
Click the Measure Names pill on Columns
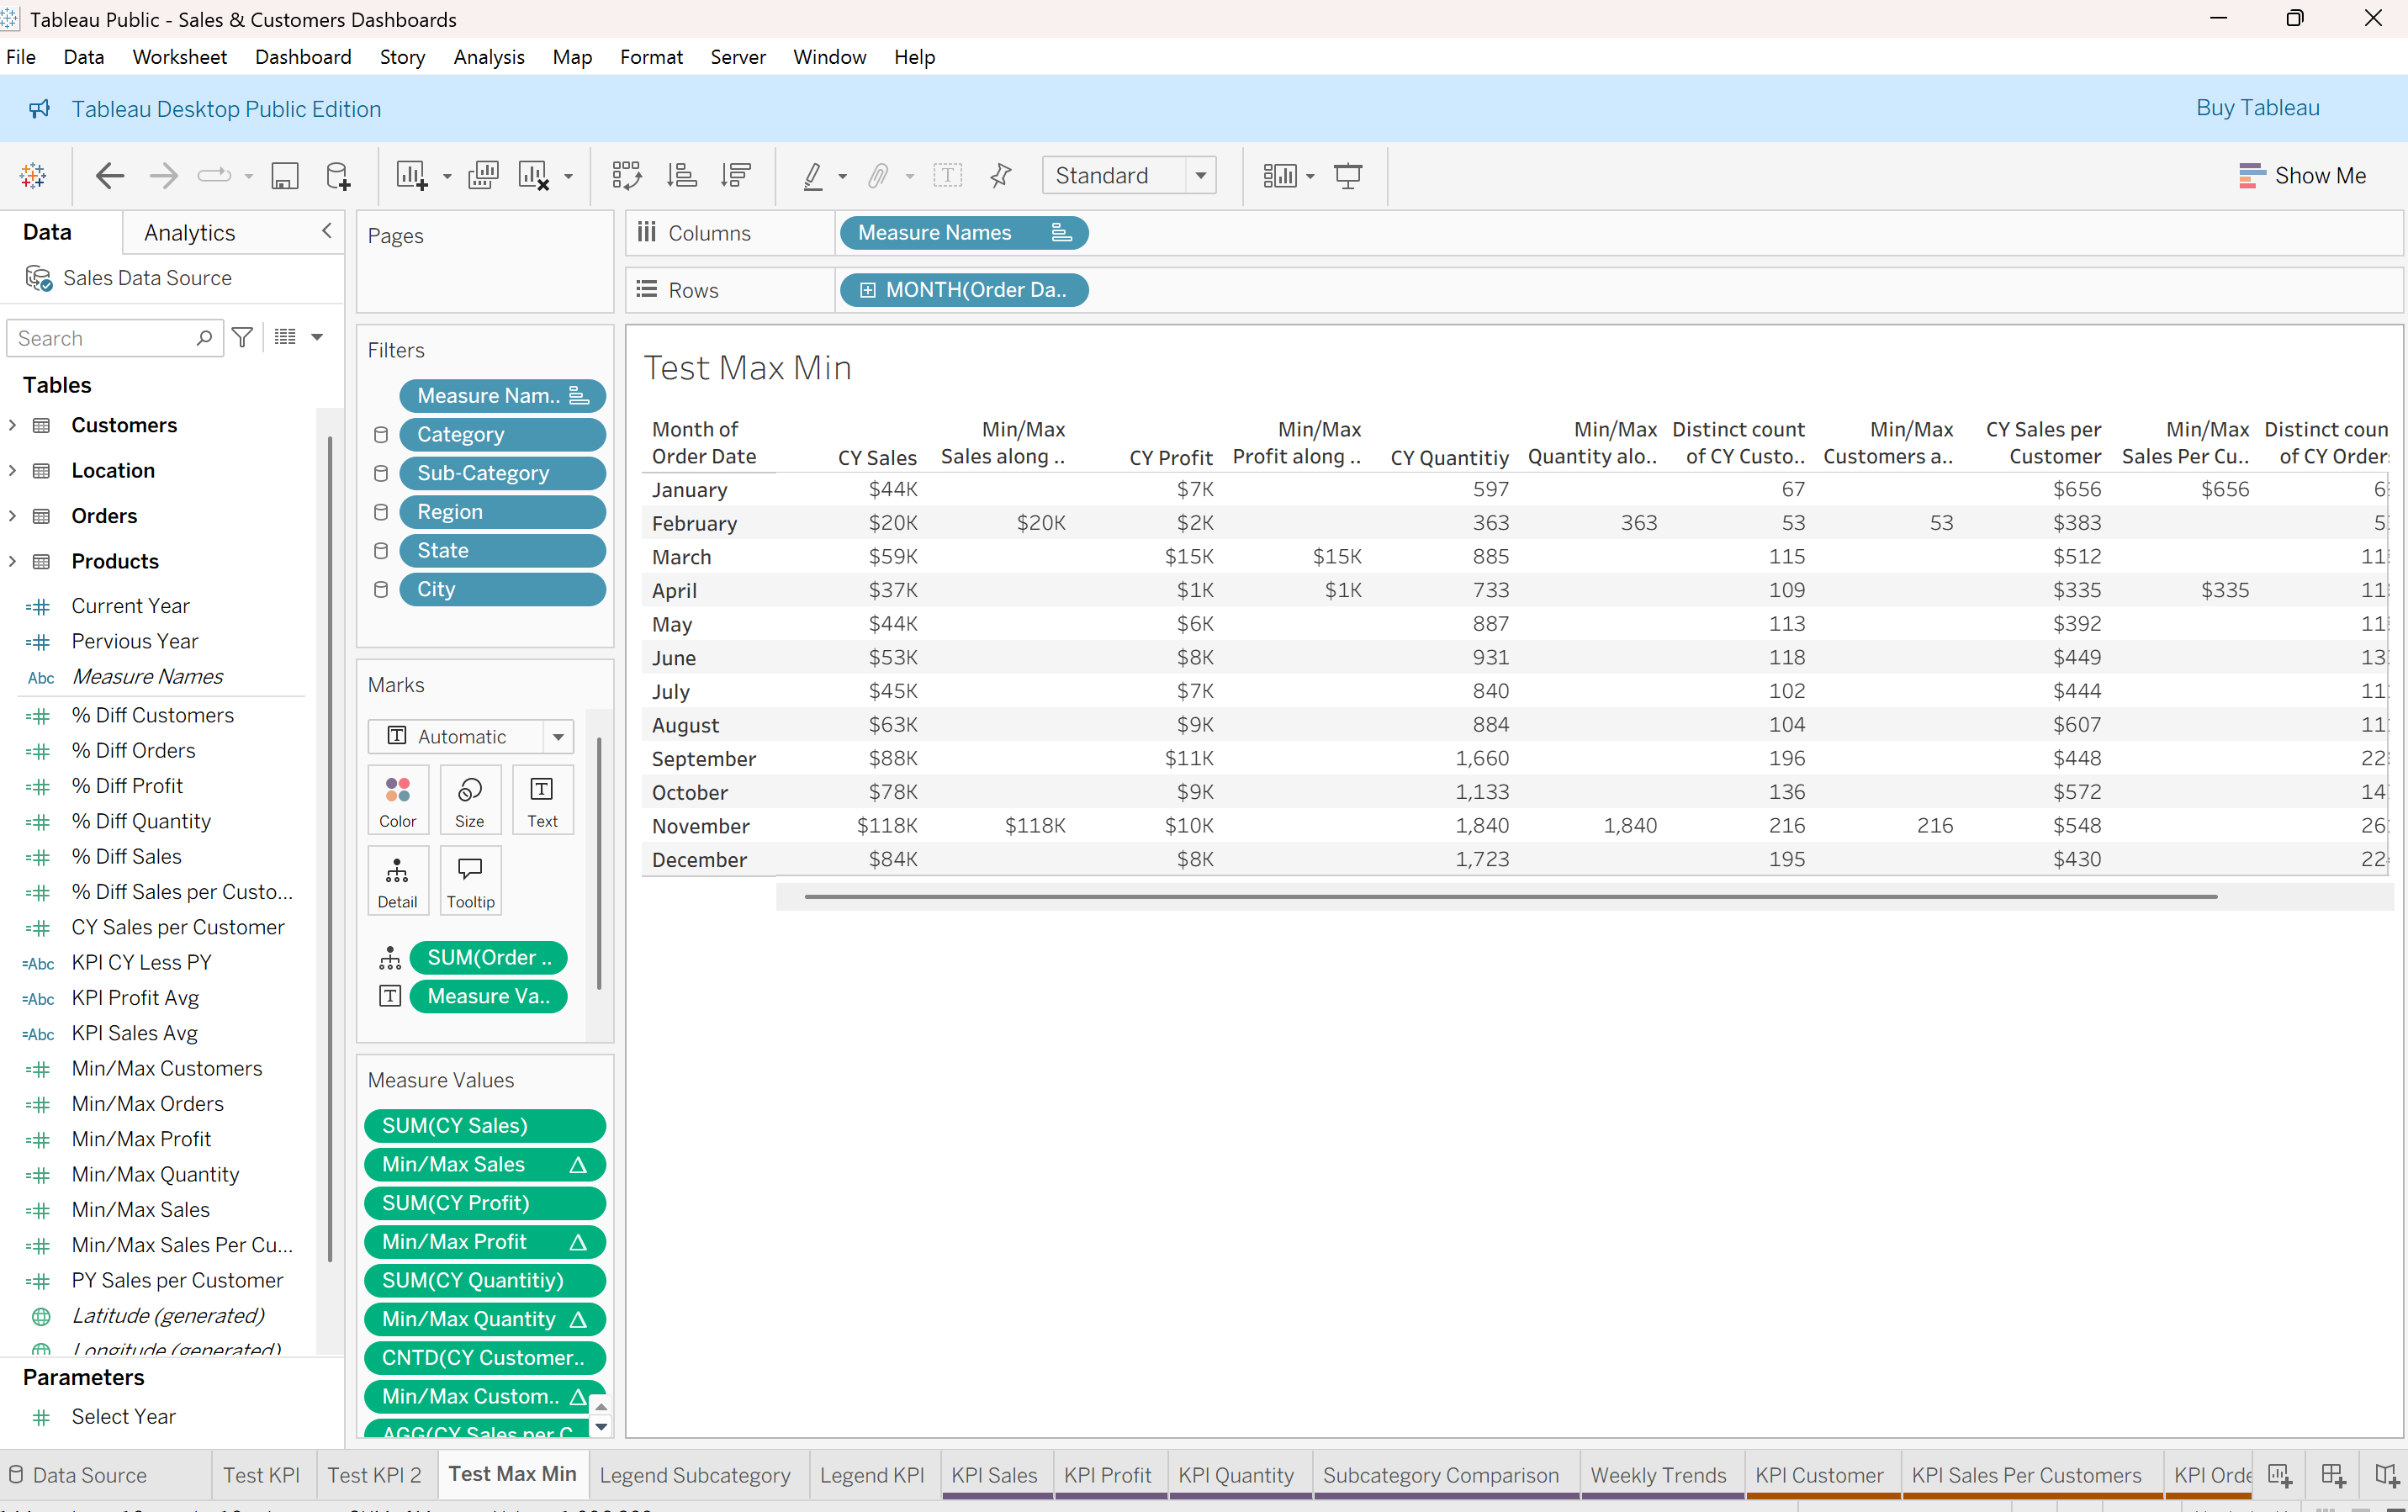coord(964,233)
